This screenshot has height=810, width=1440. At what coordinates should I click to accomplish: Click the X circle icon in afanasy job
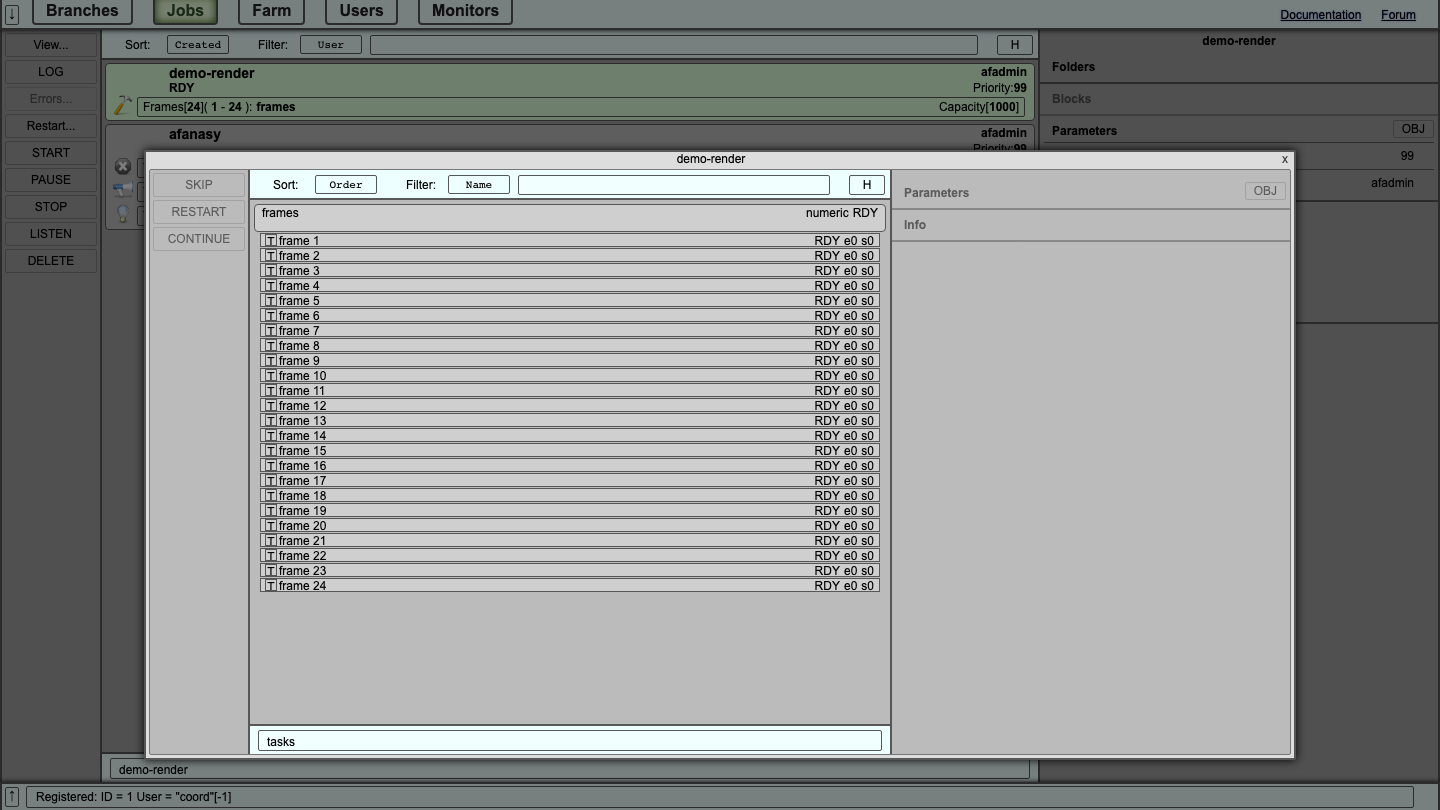tap(123, 167)
